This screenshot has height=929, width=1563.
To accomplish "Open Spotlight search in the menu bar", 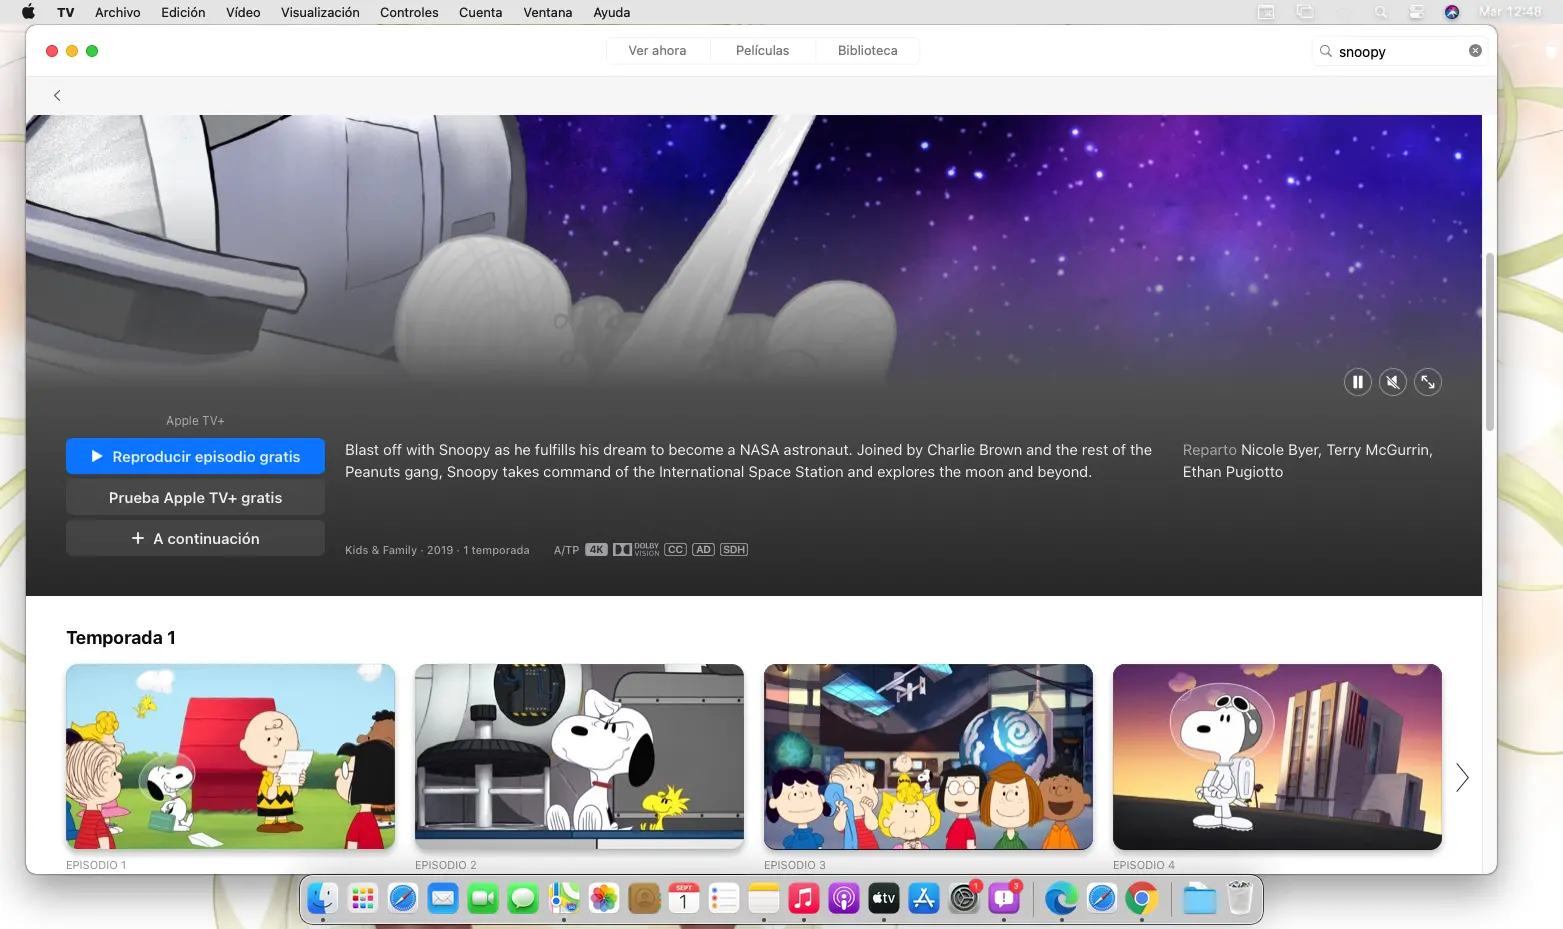I will click(1381, 12).
